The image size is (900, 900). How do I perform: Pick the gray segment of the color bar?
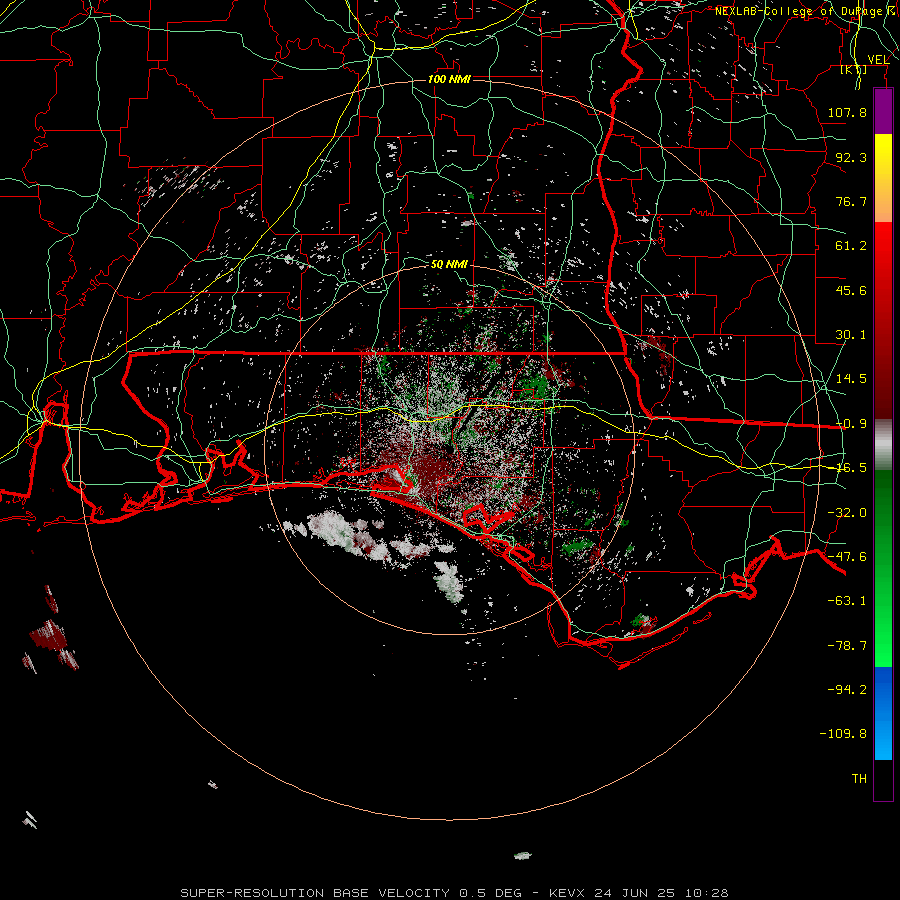[x=883, y=445]
